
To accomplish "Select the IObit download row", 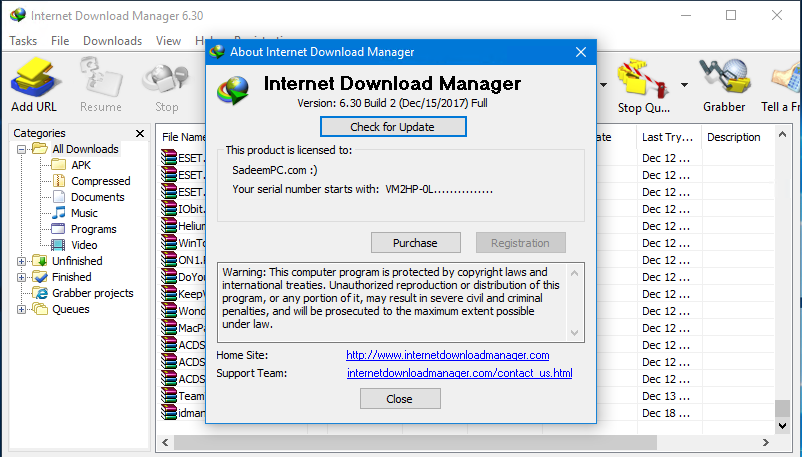I will (x=183, y=209).
